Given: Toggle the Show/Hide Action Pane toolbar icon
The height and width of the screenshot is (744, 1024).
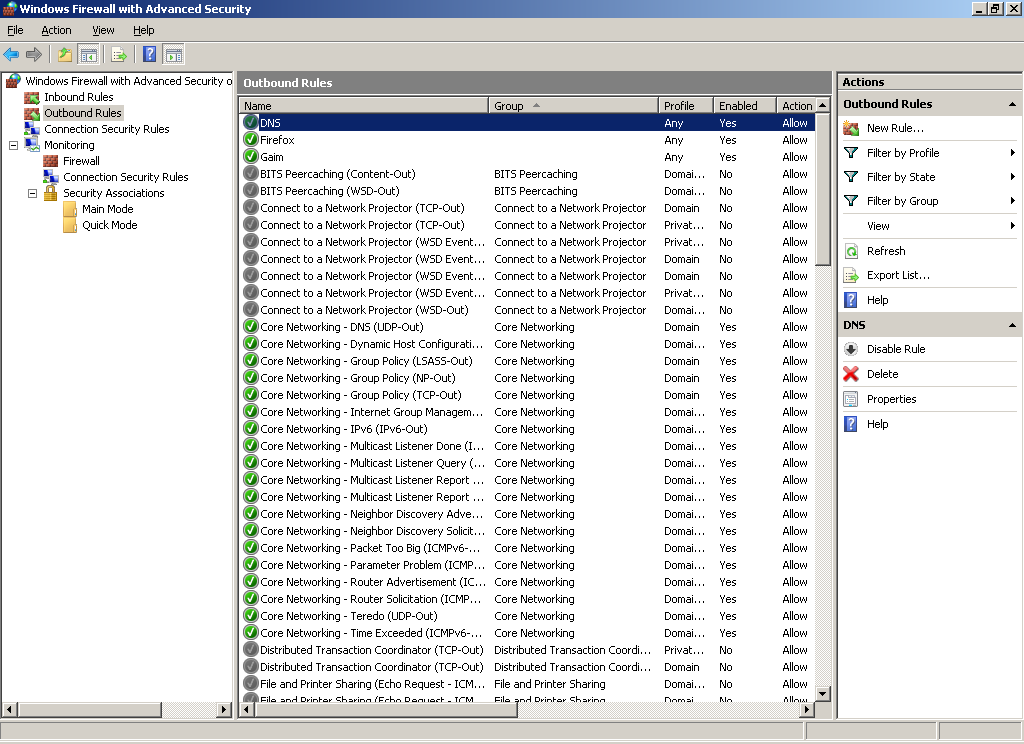Looking at the screenshot, I should 173,54.
